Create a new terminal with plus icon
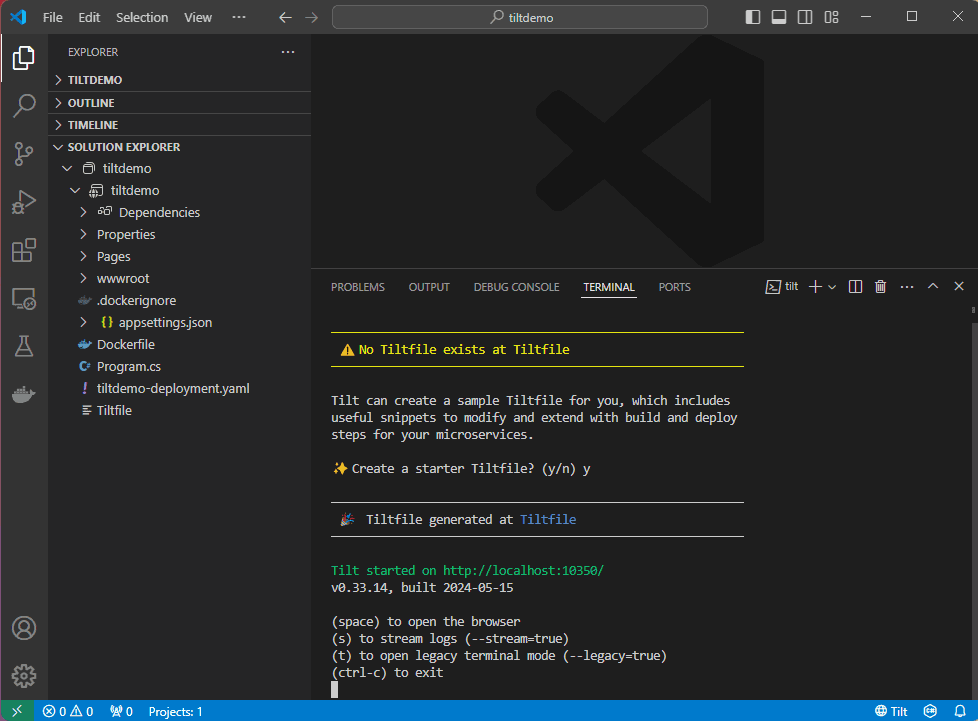Screen dimensions: 978x721 815,286
